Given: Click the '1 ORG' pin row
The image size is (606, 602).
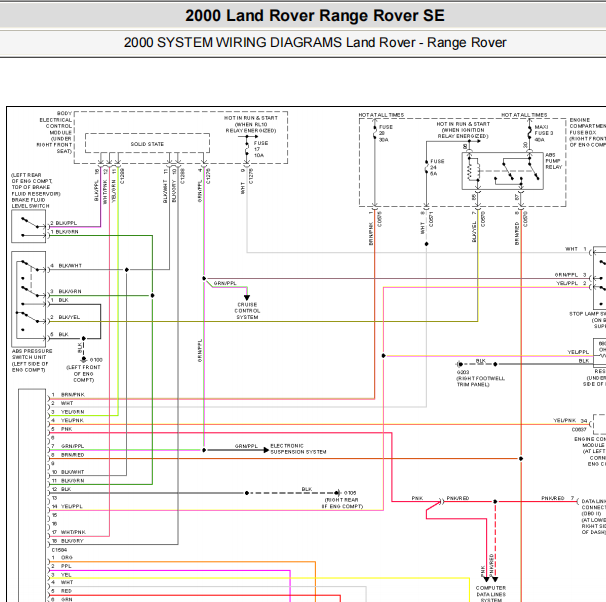Looking at the screenshot, I should click(x=62, y=558).
